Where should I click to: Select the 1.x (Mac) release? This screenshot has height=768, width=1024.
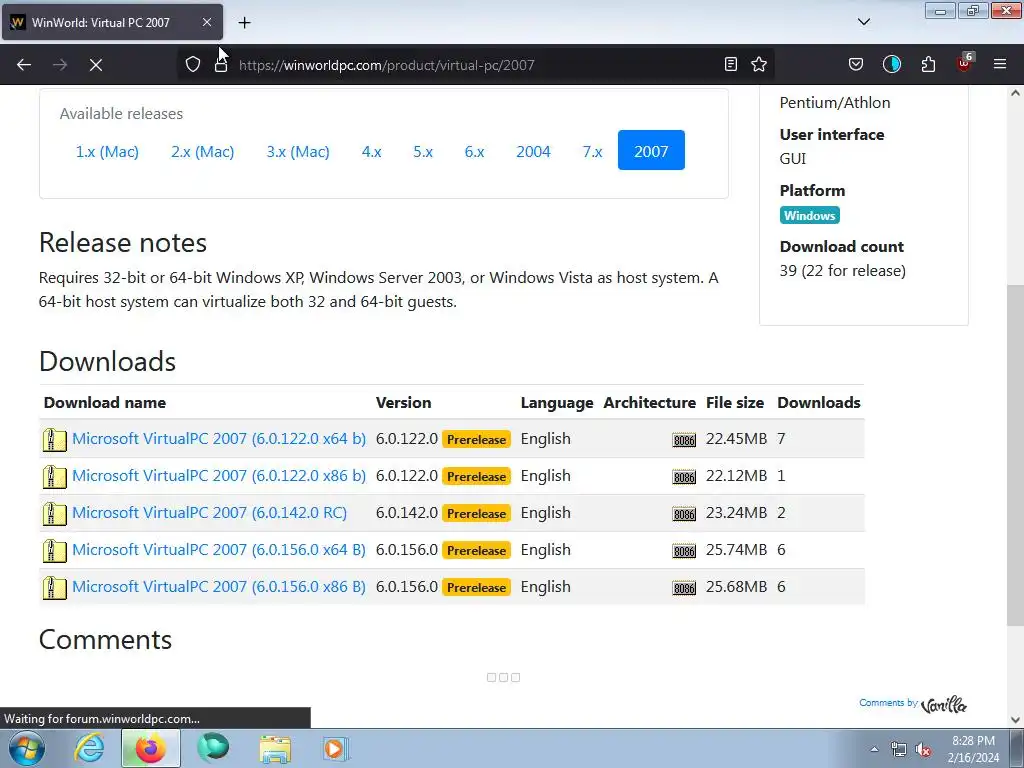click(107, 152)
